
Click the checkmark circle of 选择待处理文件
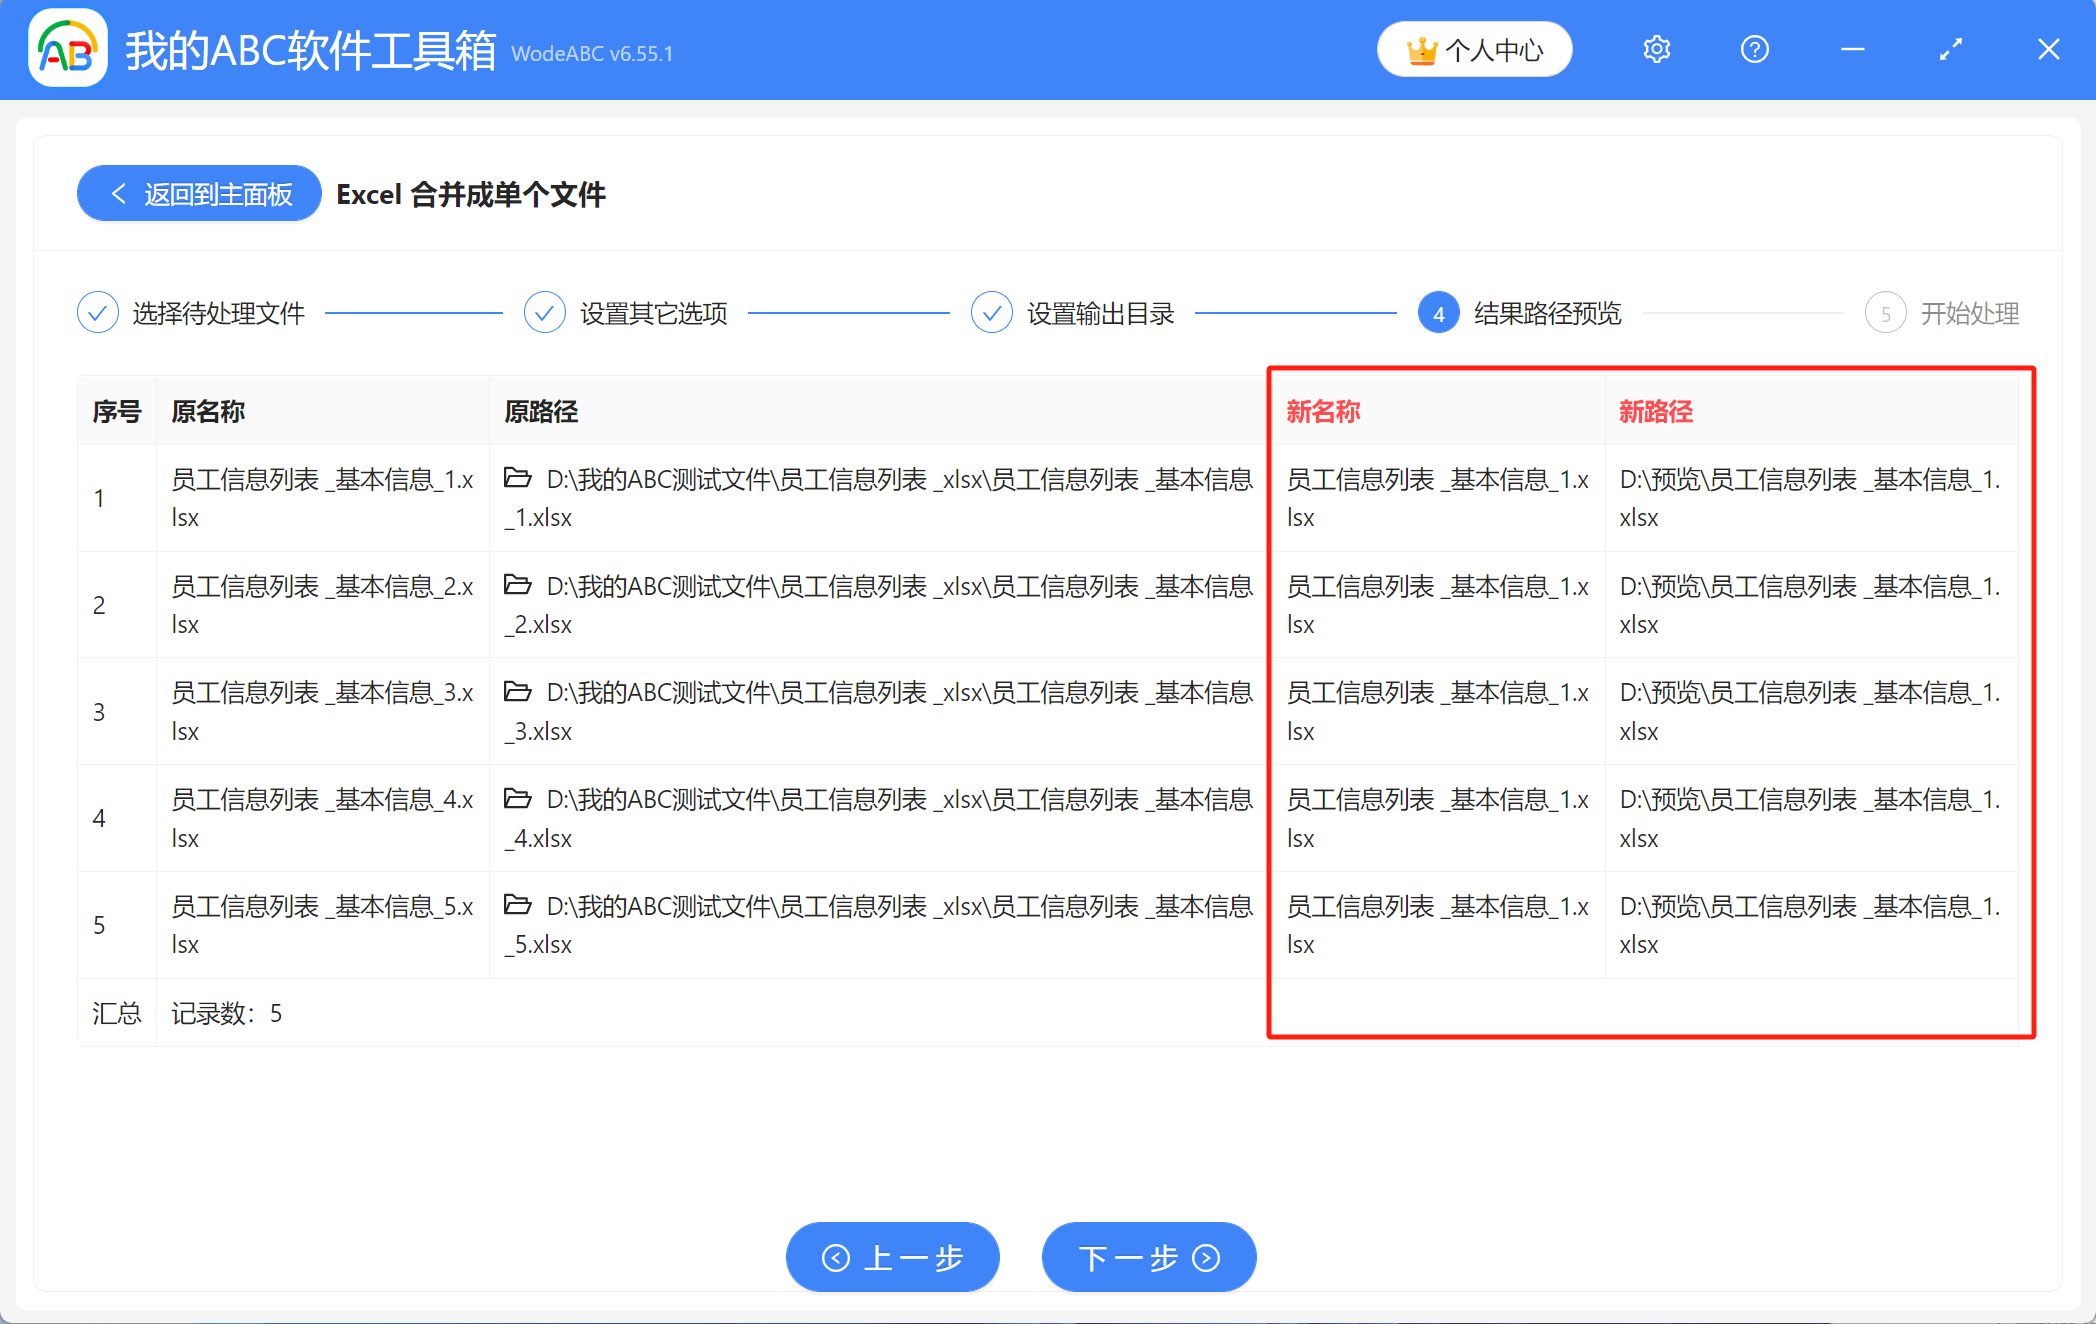[97, 312]
